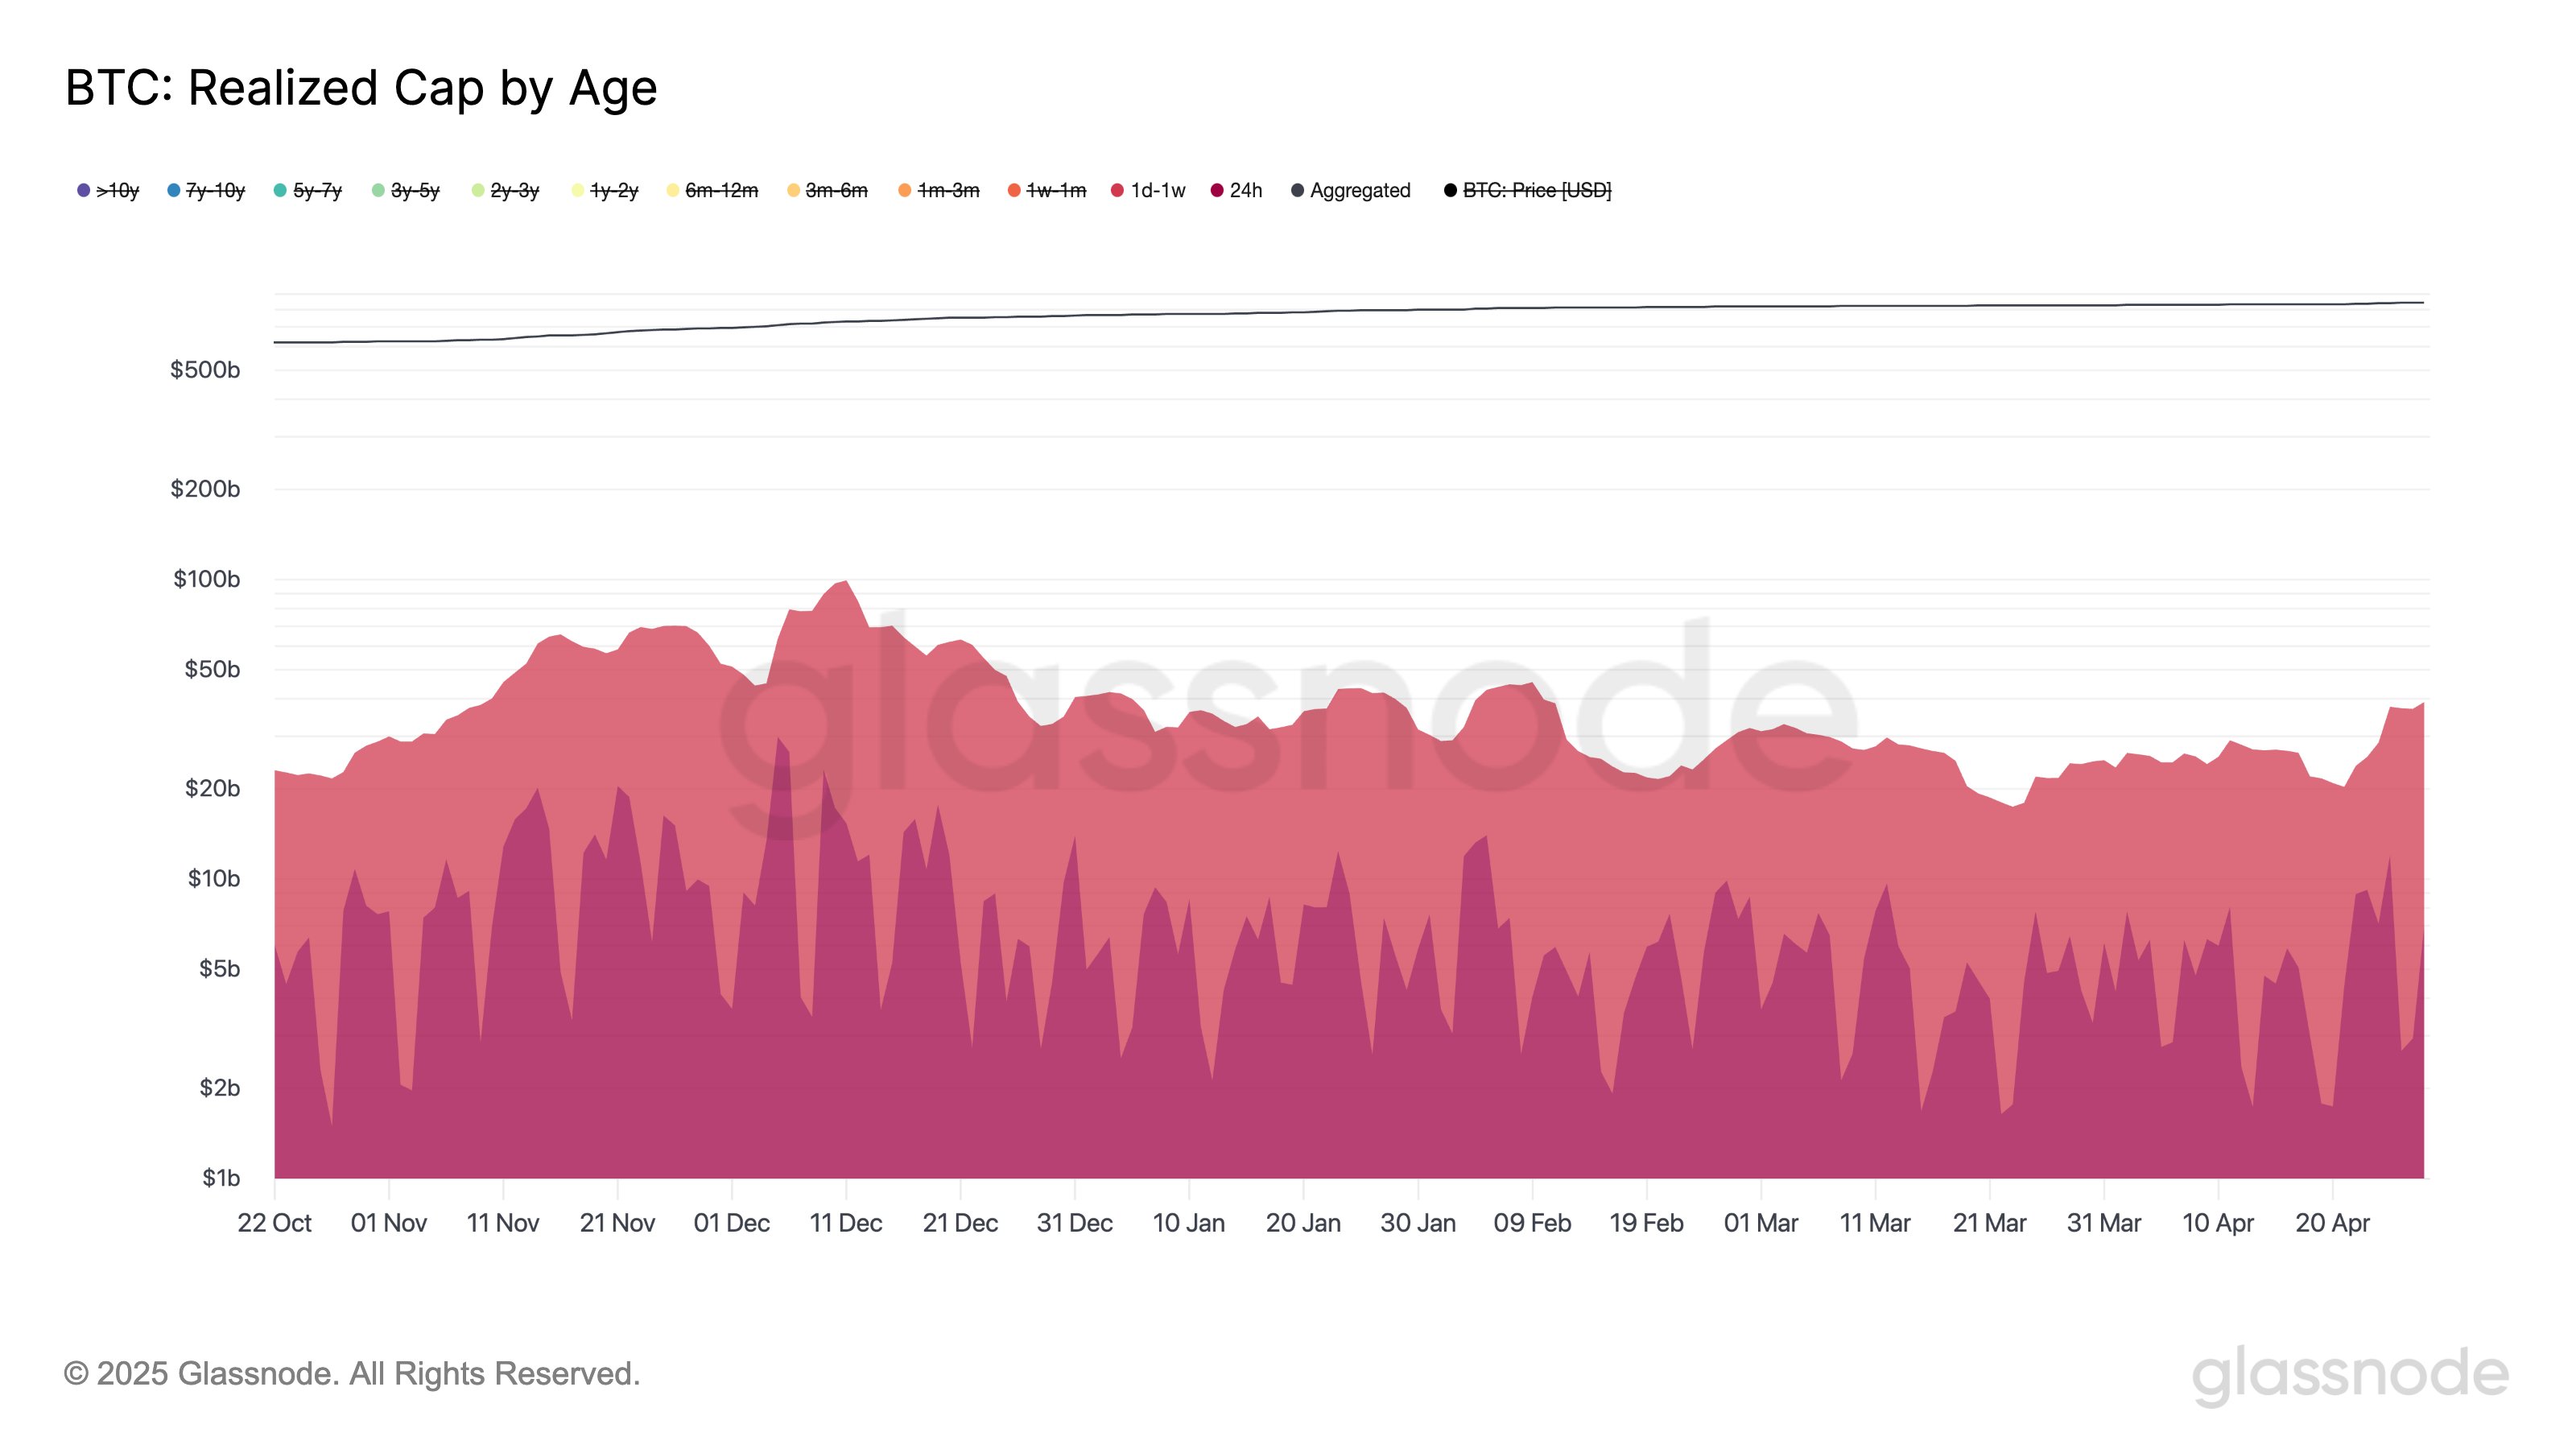The width and height of the screenshot is (2576, 1449).
Task: Hide the 1d-1w series
Action: tap(1148, 190)
